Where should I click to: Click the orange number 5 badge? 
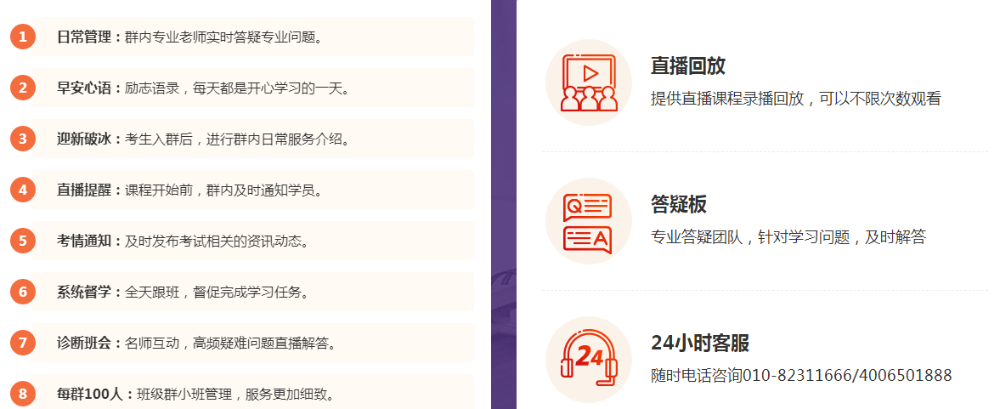(x=22, y=241)
